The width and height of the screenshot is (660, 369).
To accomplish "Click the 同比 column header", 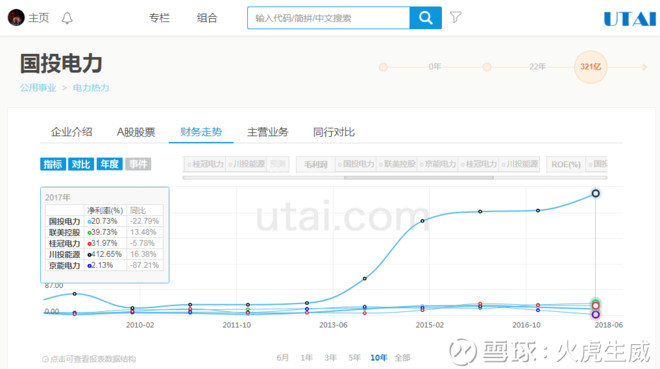I will tap(138, 210).
